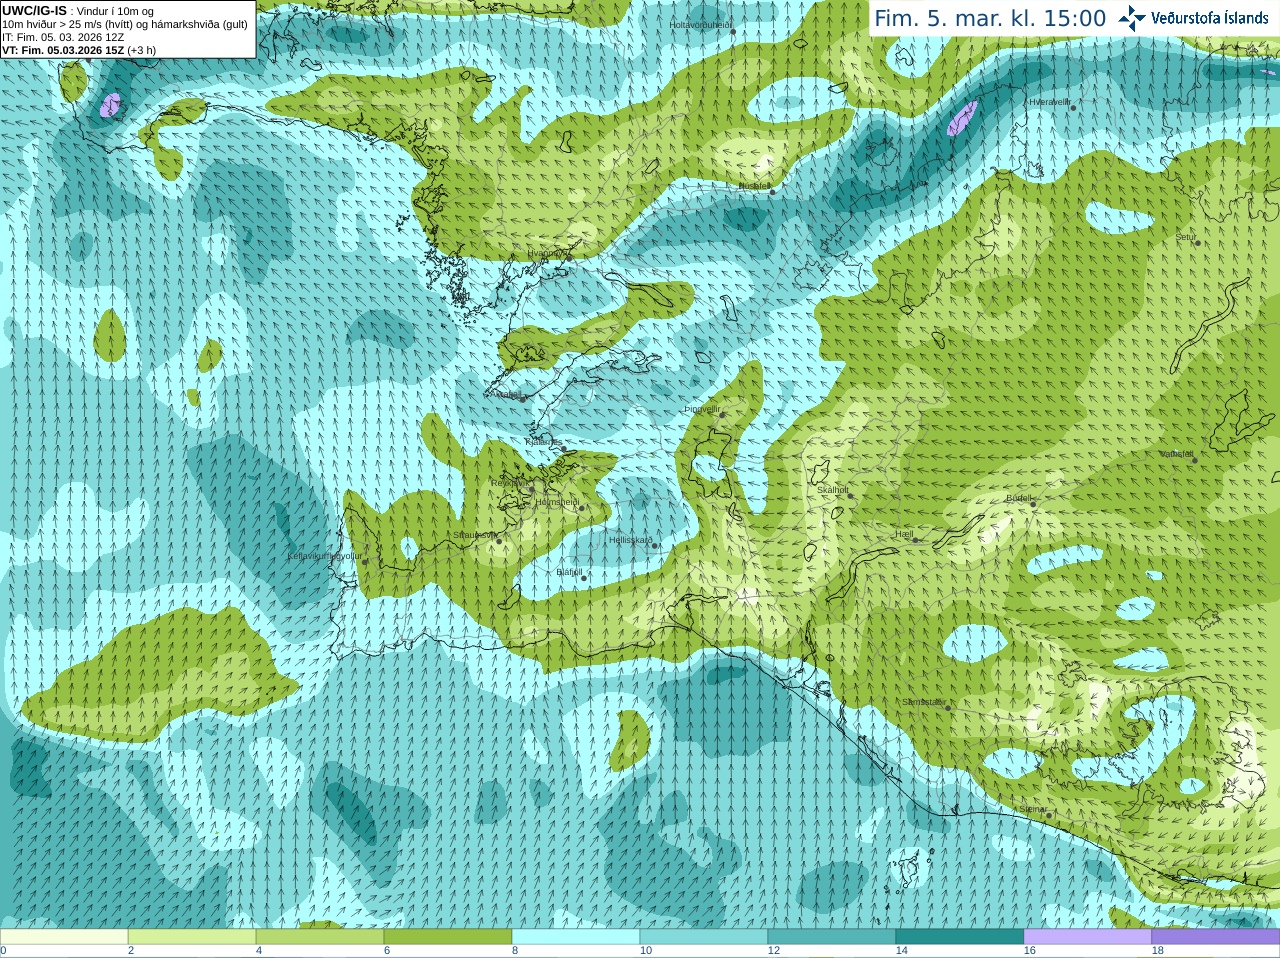The height and width of the screenshot is (958, 1280).
Task: Click the legend tick value 8
Action: click(x=515, y=951)
